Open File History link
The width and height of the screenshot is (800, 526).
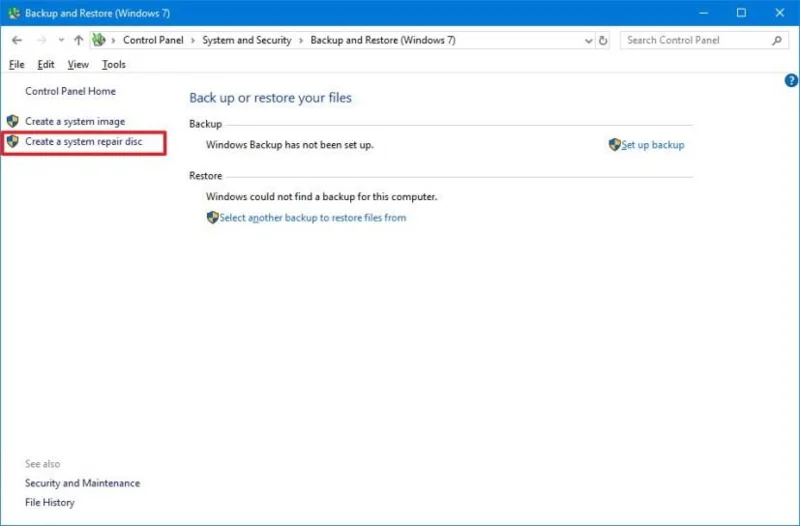(49, 503)
